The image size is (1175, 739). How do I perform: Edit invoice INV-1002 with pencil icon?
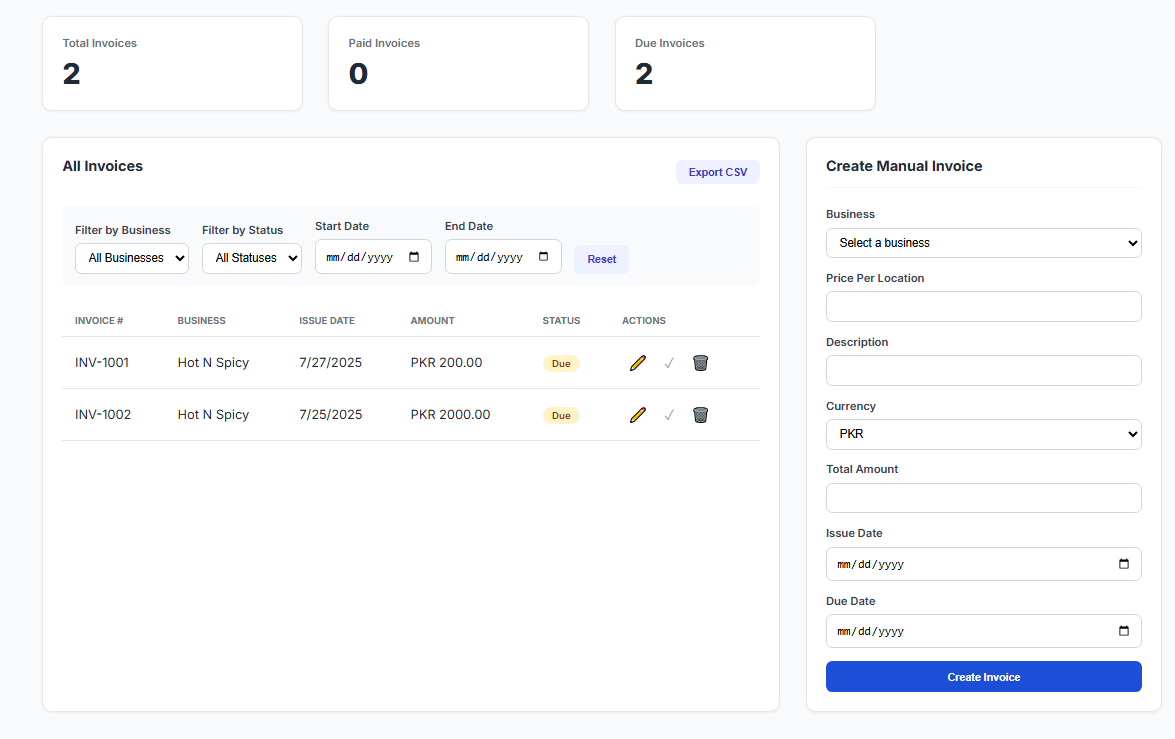[638, 415]
